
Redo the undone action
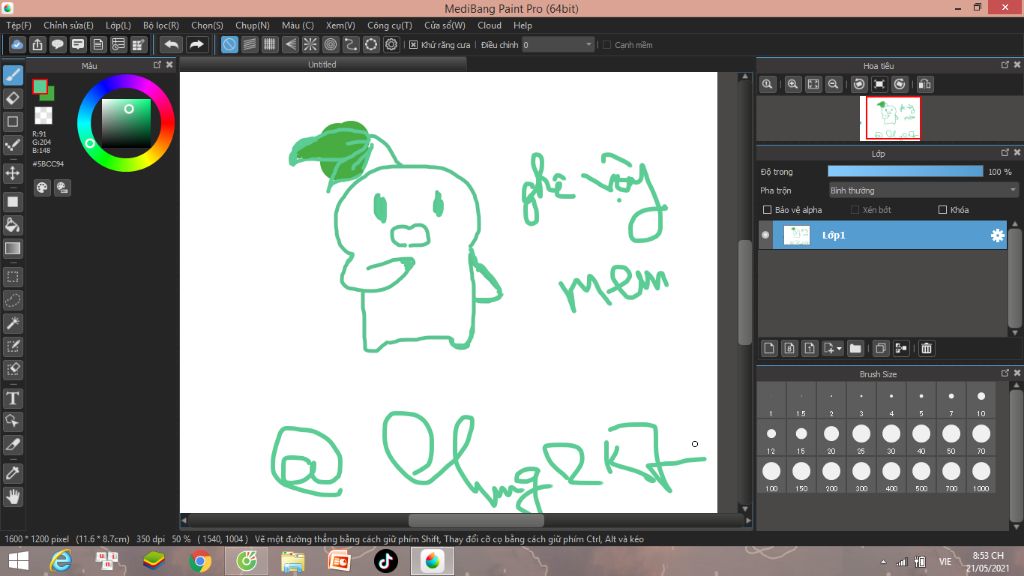click(x=196, y=44)
